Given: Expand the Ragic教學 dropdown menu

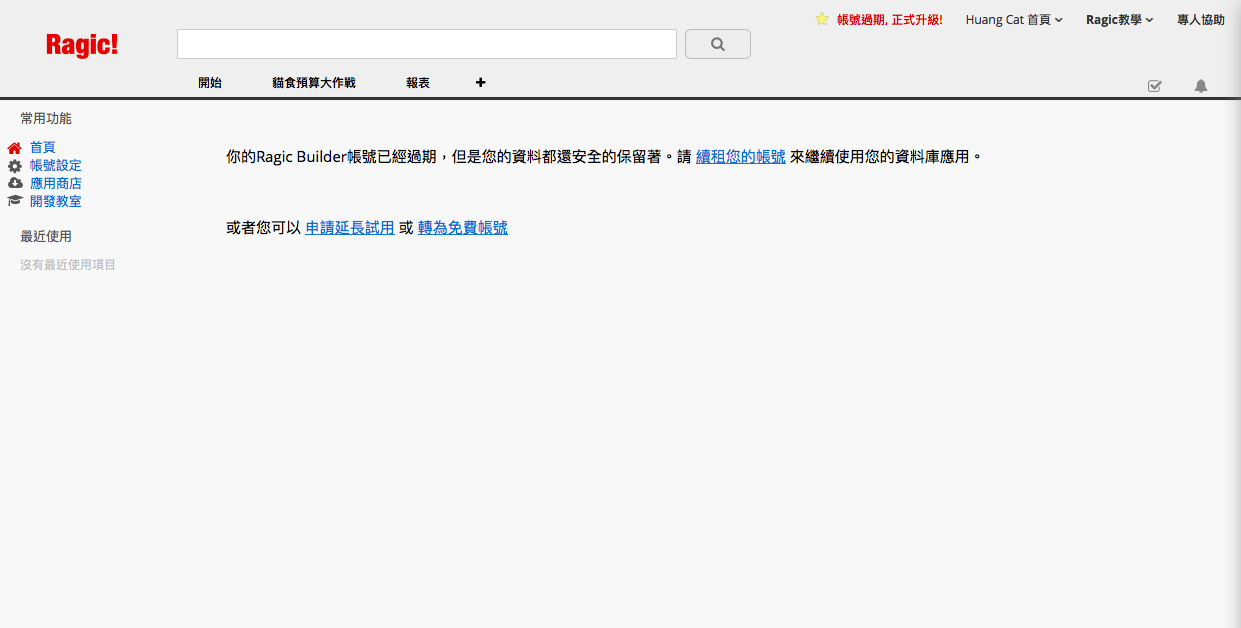Looking at the screenshot, I should click(1120, 19).
